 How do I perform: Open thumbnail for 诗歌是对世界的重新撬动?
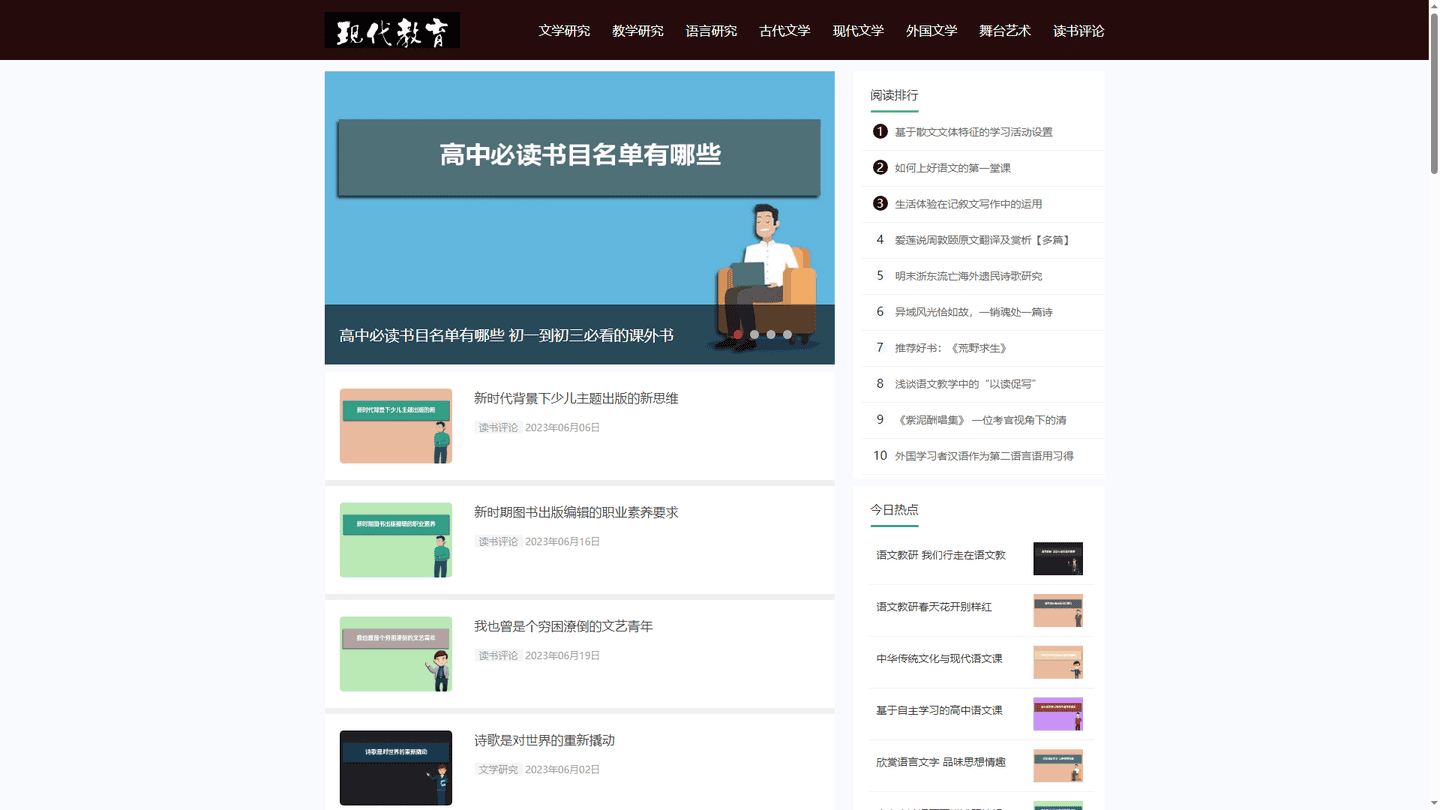click(x=396, y=768)
